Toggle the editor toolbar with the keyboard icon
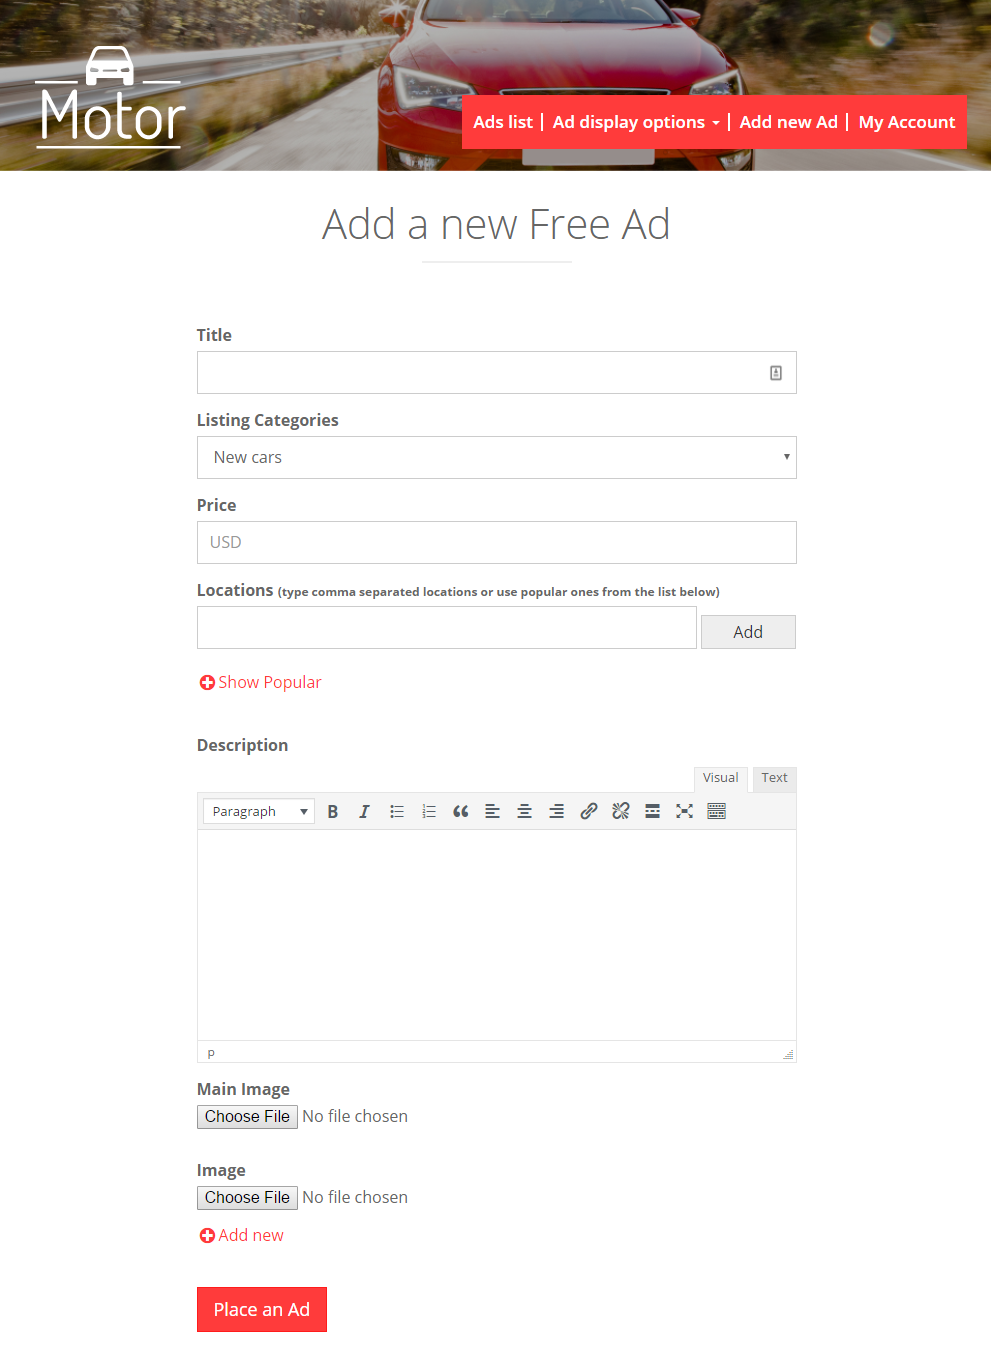 tap(716, 811)
